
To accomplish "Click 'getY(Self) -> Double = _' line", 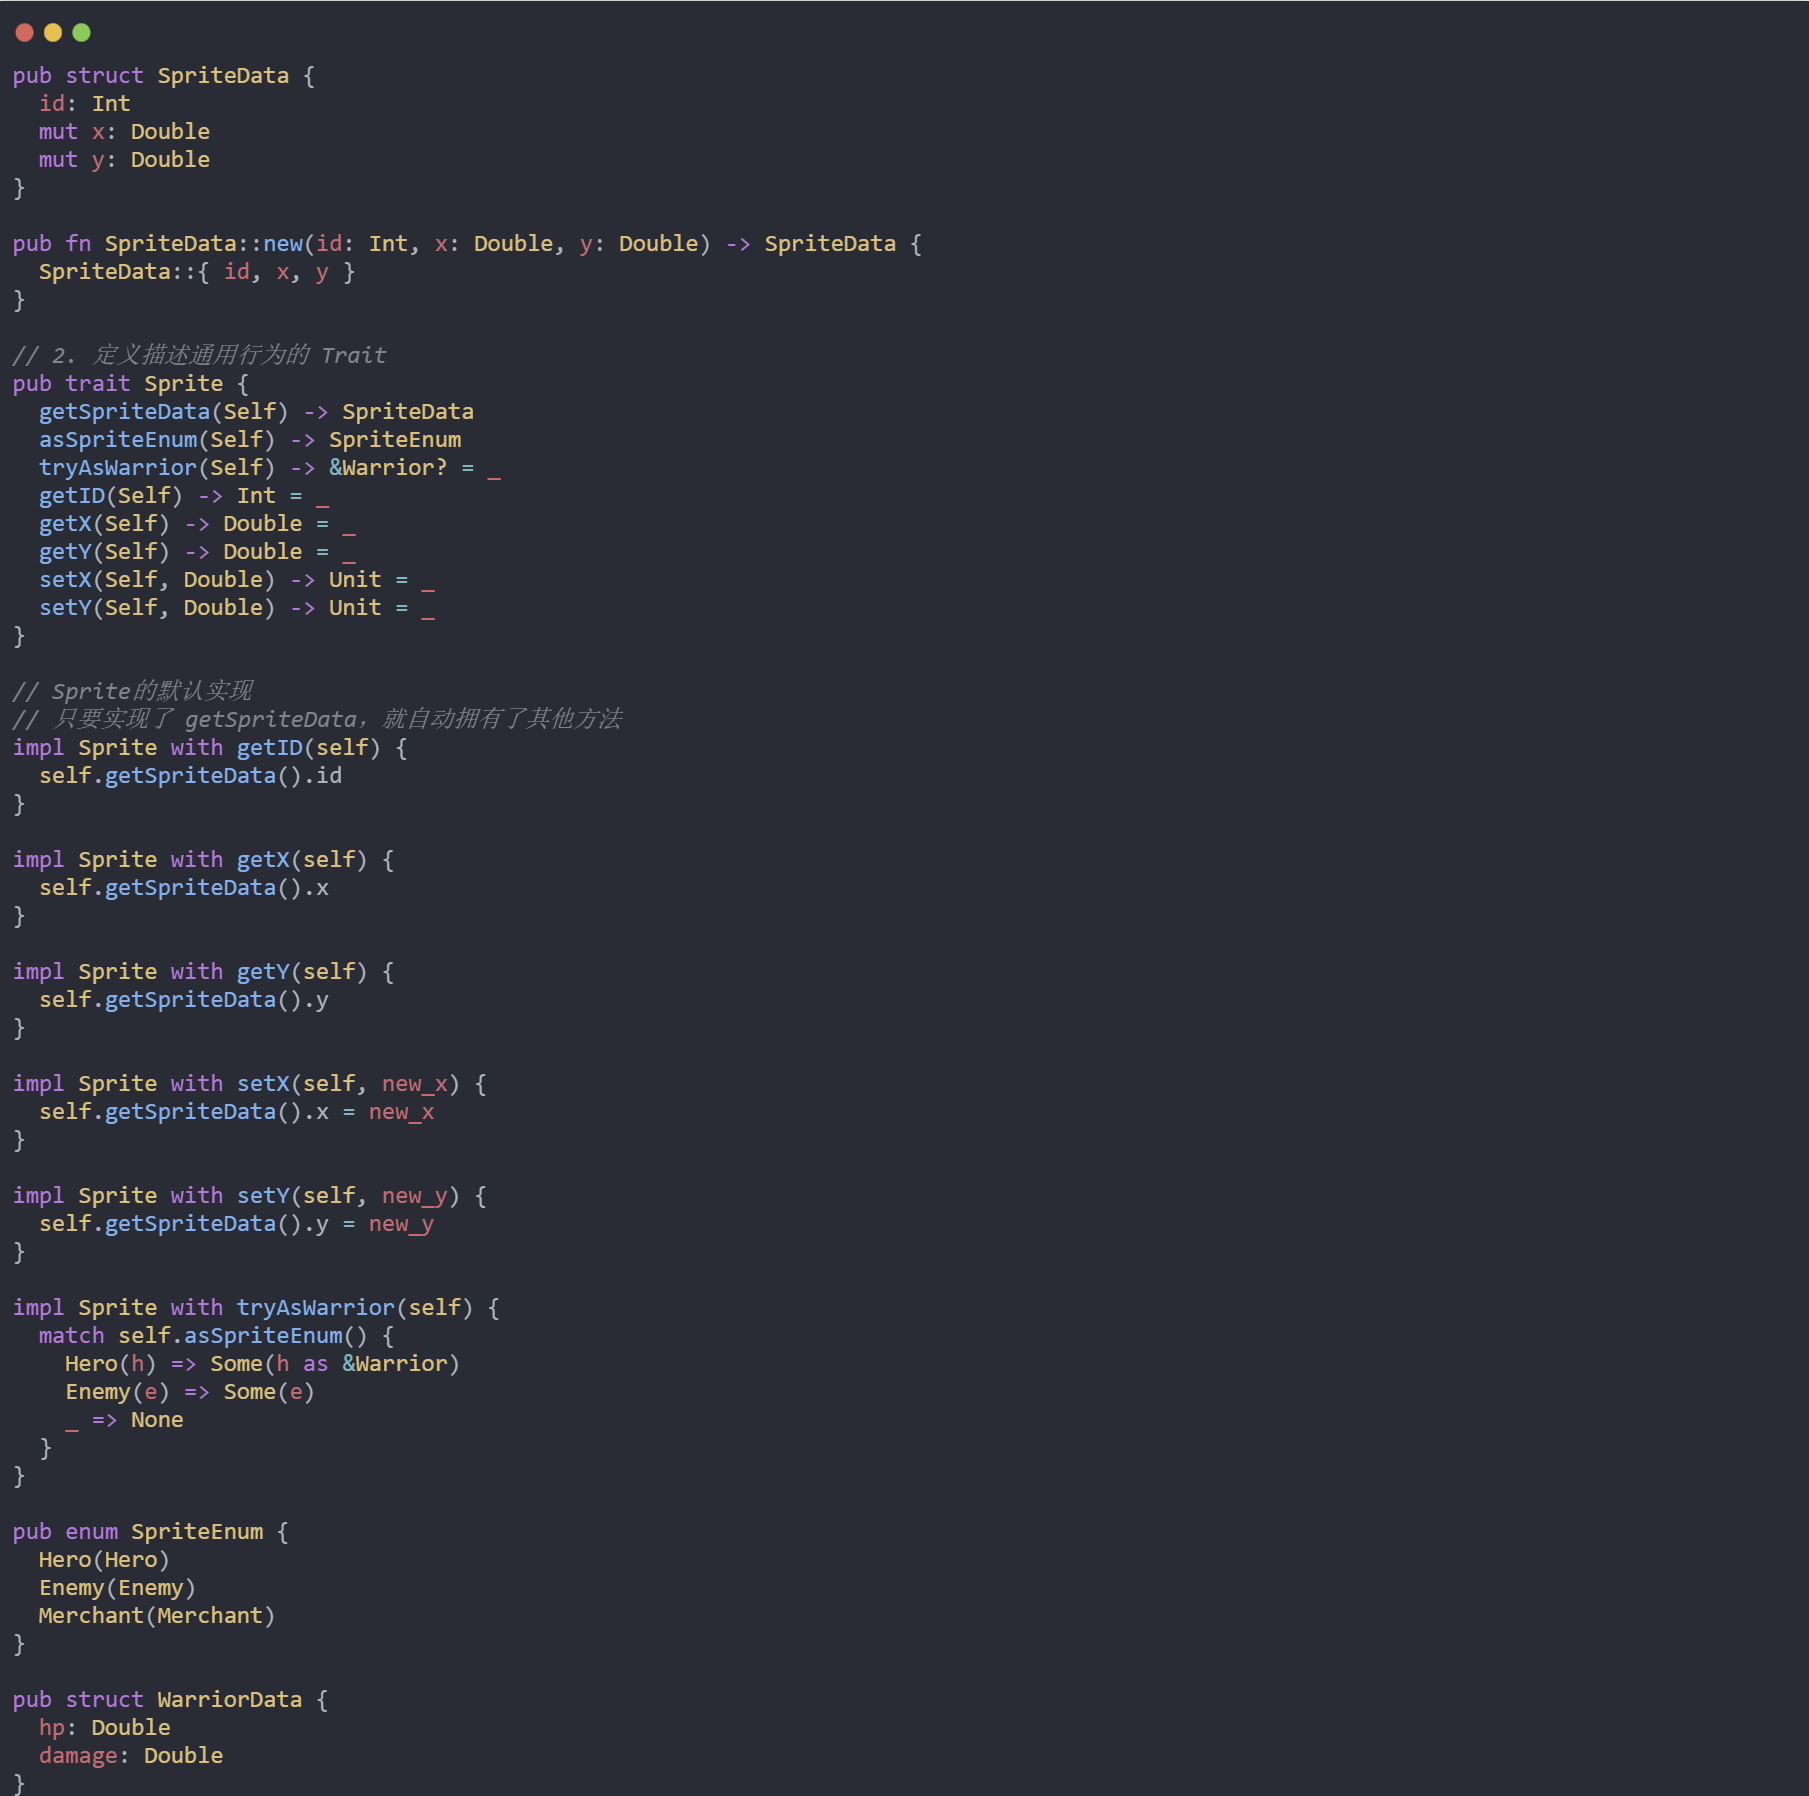I will pyautogui.click(x=197, y=552).
